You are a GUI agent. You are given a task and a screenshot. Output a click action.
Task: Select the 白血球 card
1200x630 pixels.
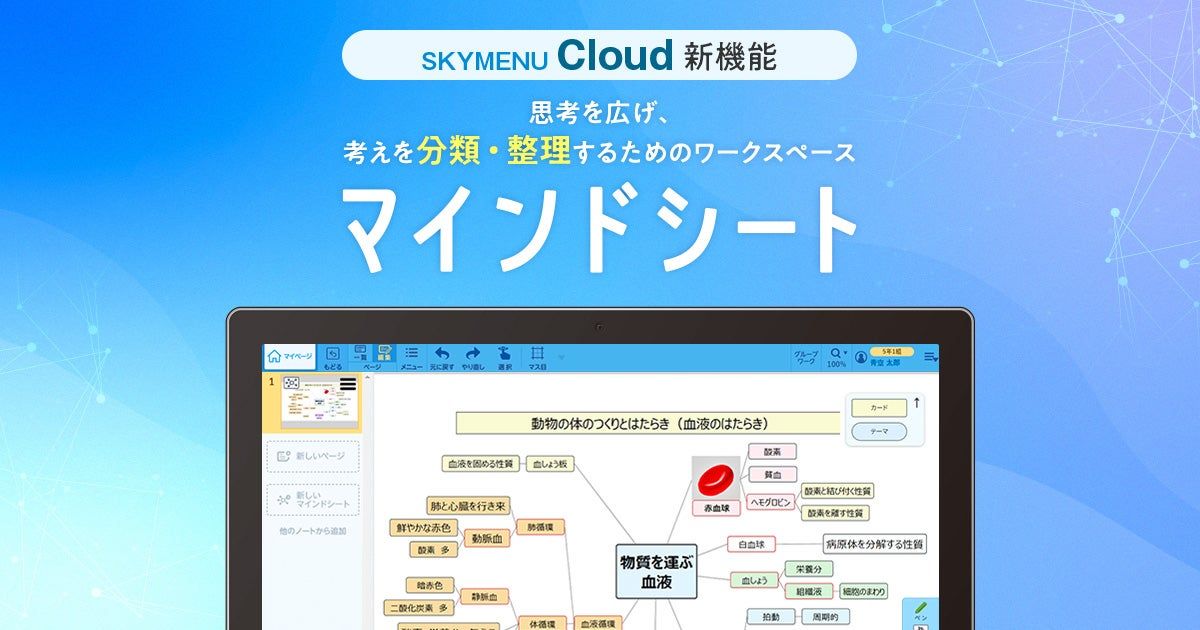coord(751,545)
